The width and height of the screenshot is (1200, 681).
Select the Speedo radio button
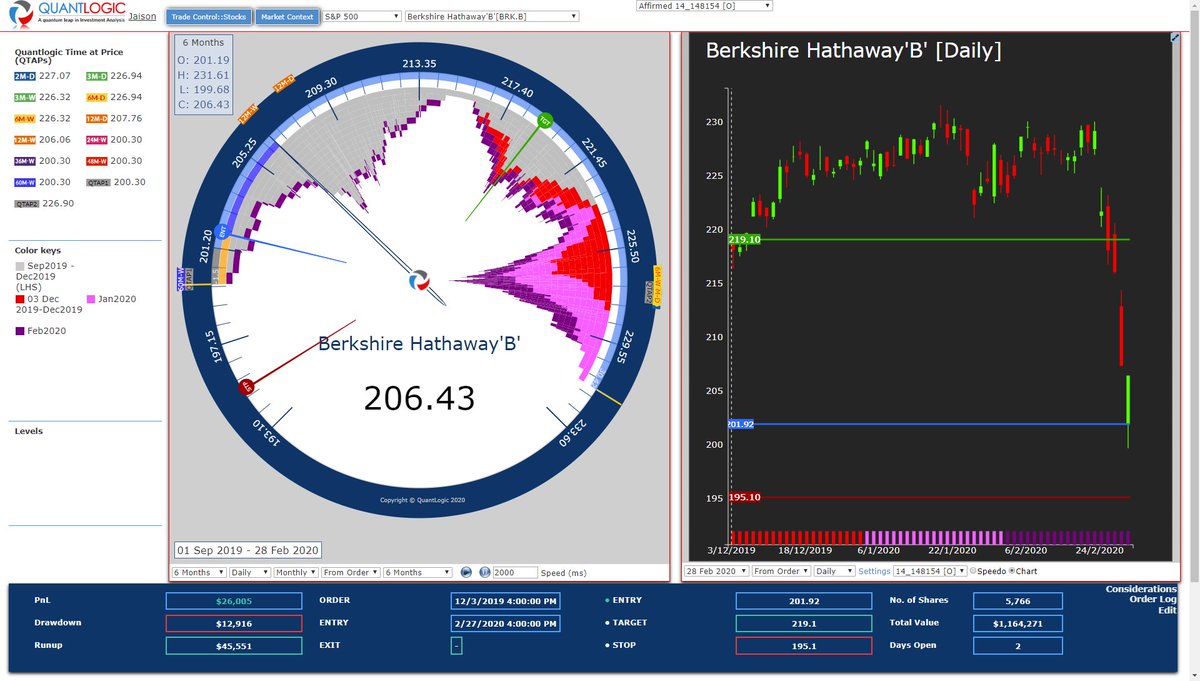coord(972,571)
